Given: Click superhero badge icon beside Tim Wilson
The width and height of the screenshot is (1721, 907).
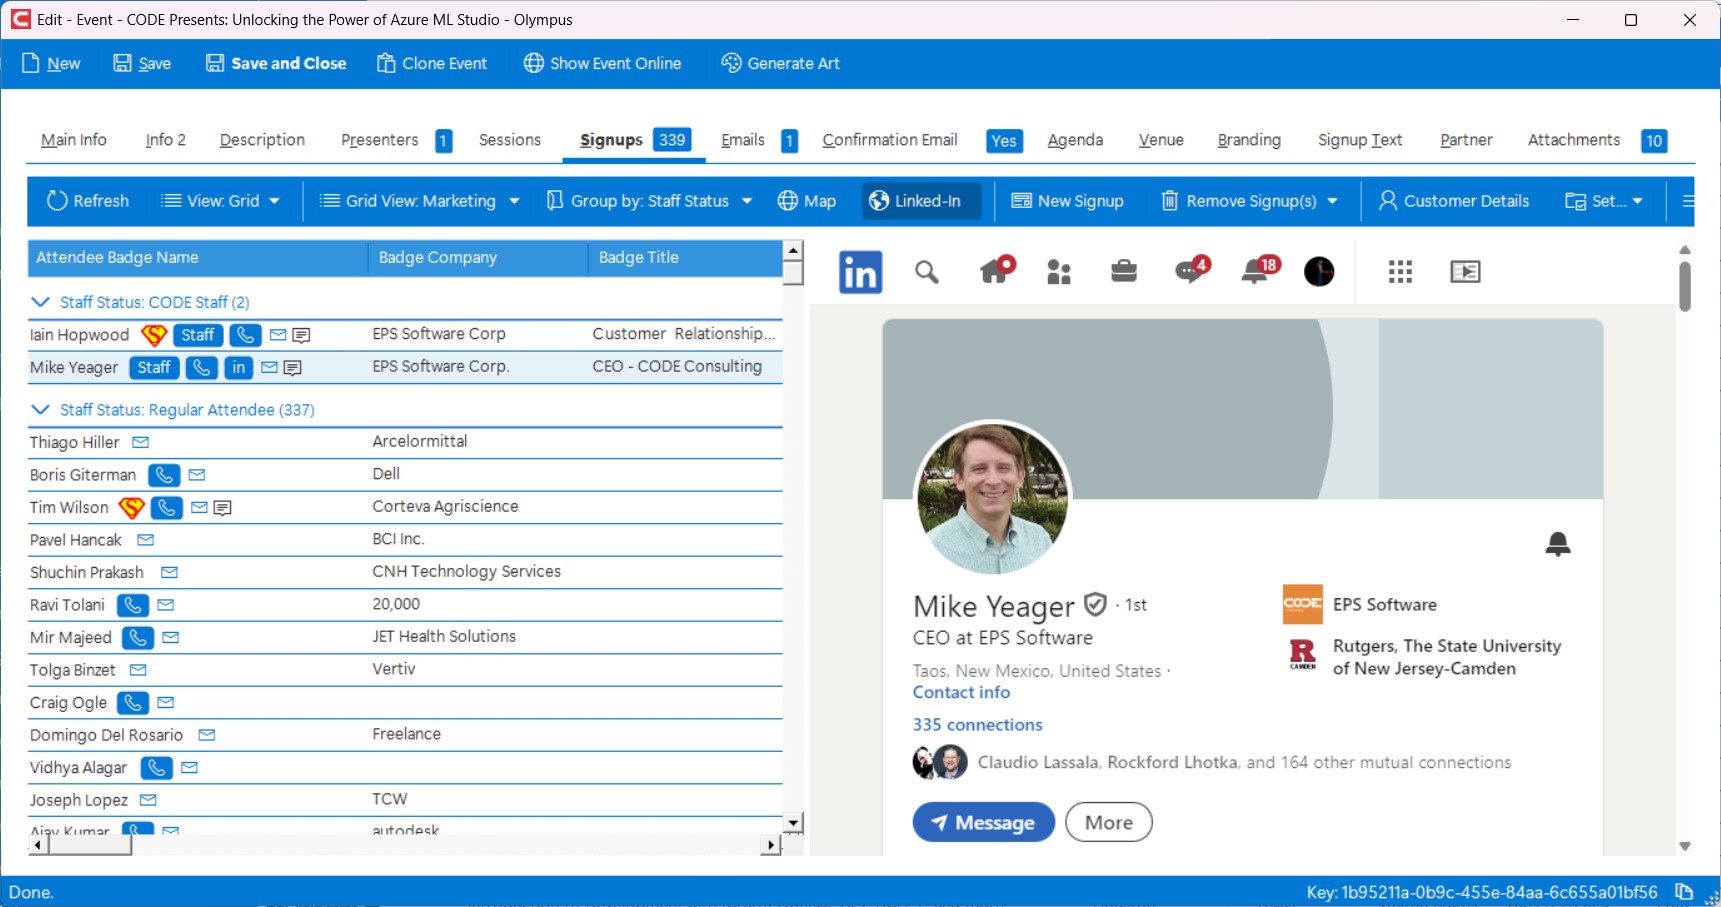Looking at the screenshot, I should [x=132, y=507].
